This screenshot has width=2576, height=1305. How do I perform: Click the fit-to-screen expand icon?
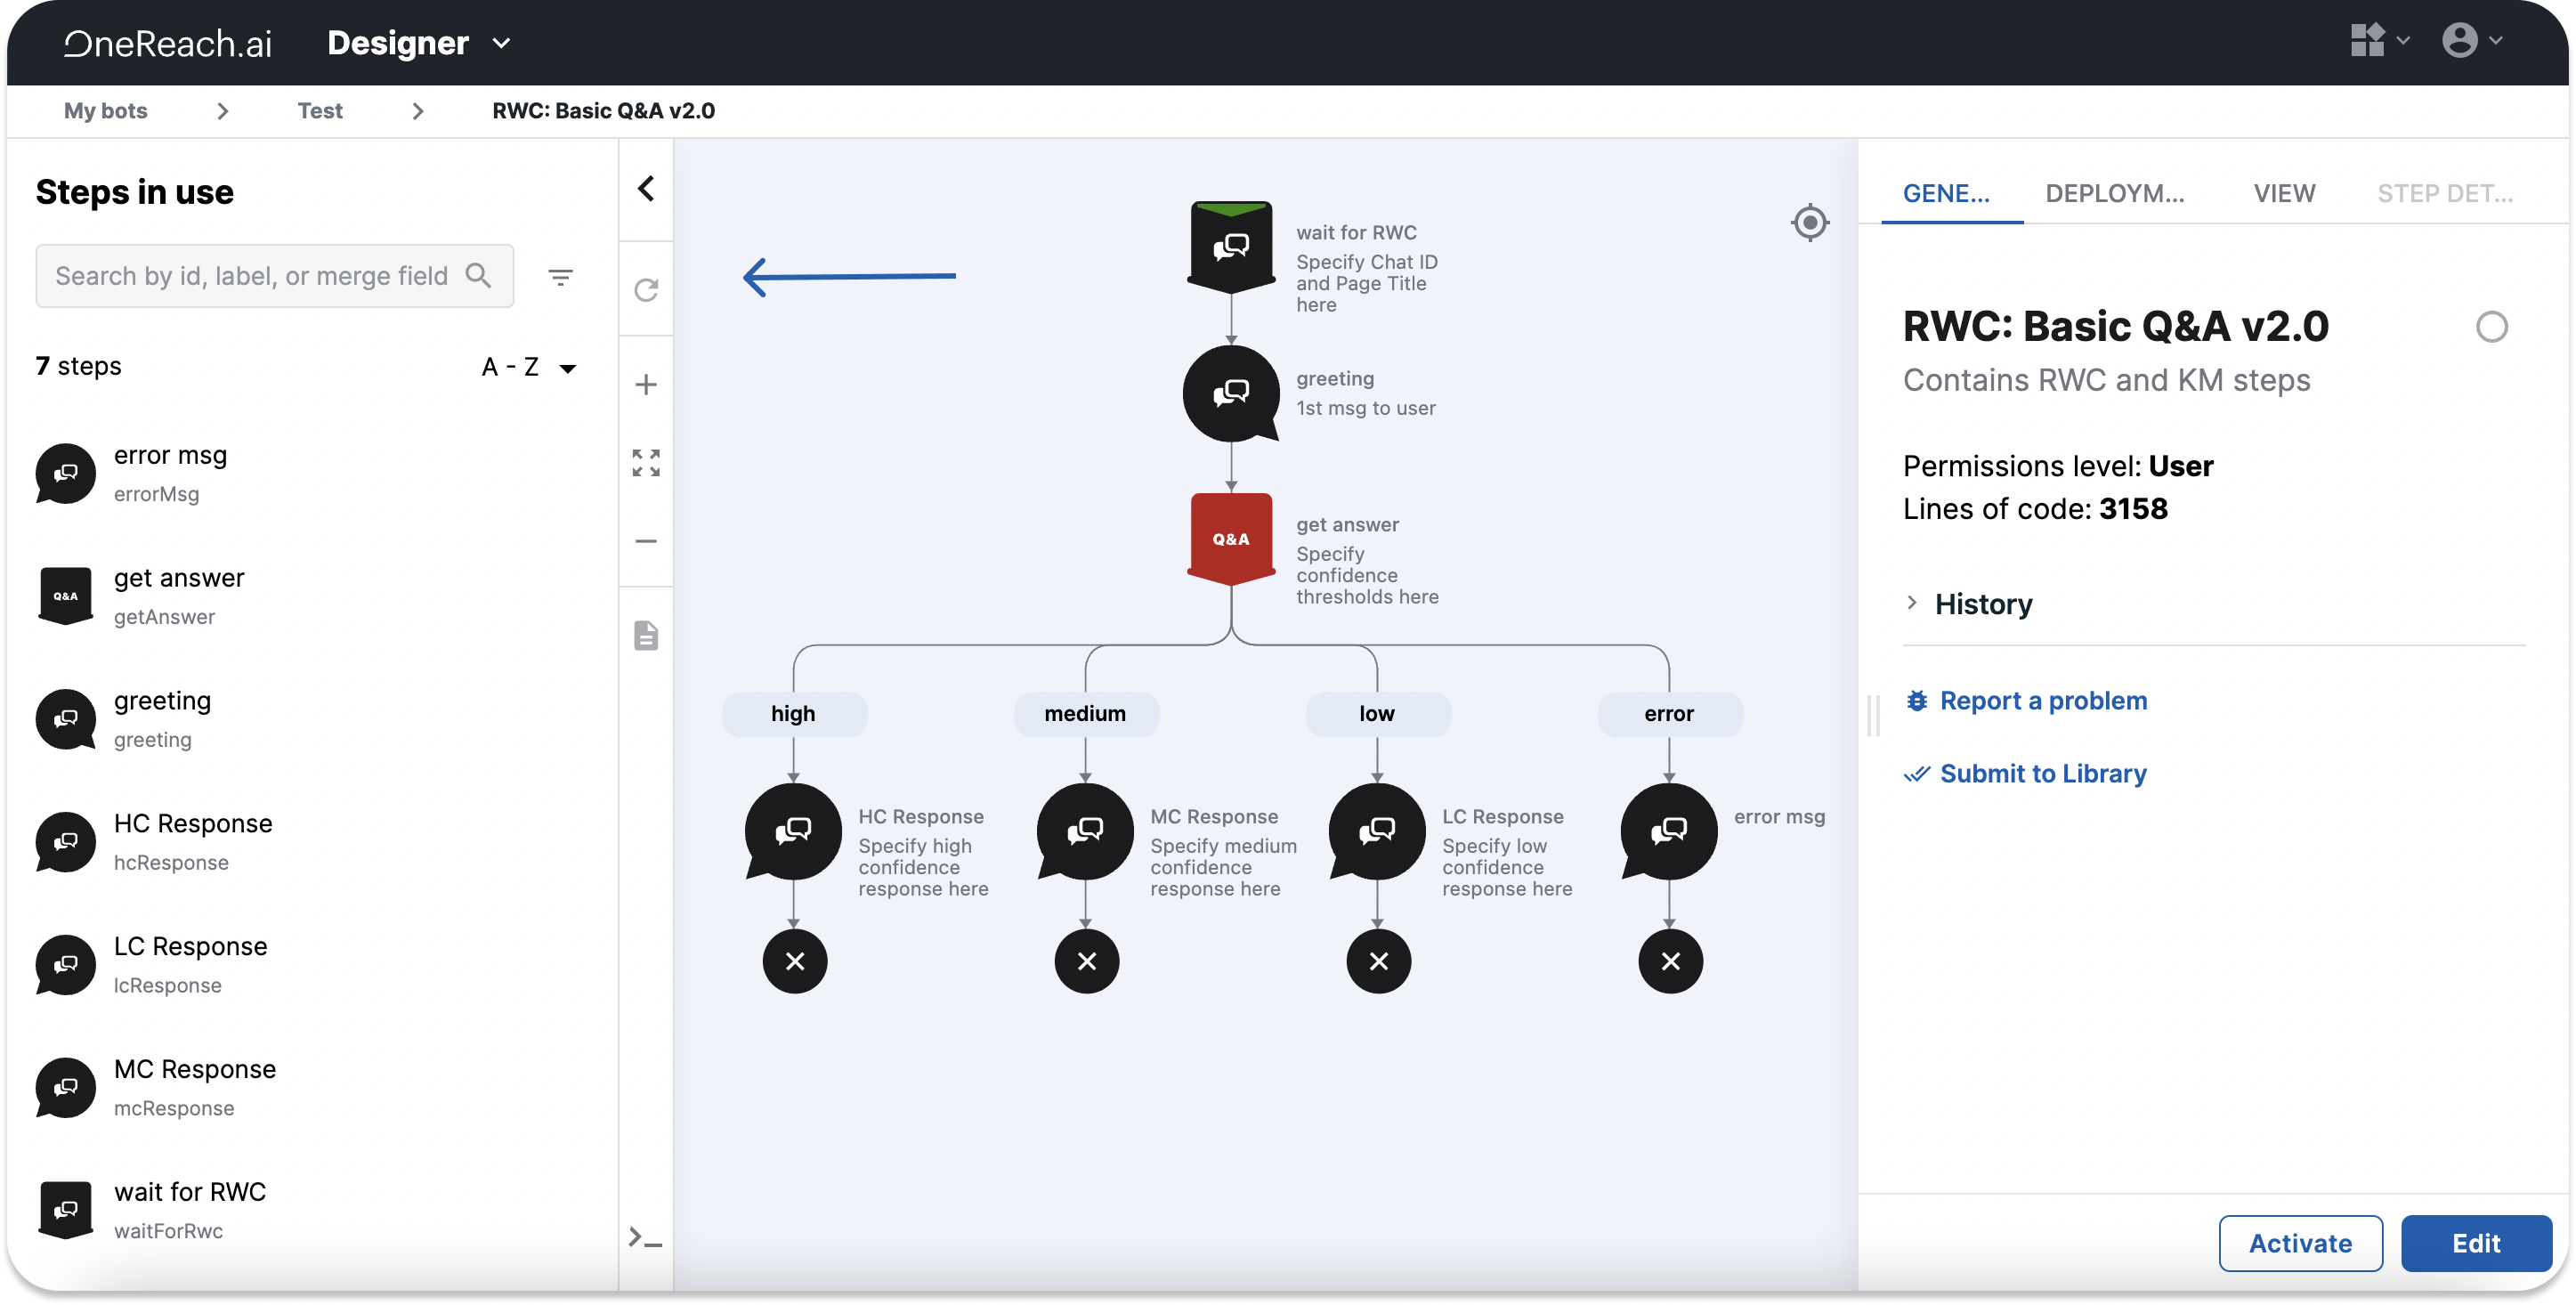646,462
